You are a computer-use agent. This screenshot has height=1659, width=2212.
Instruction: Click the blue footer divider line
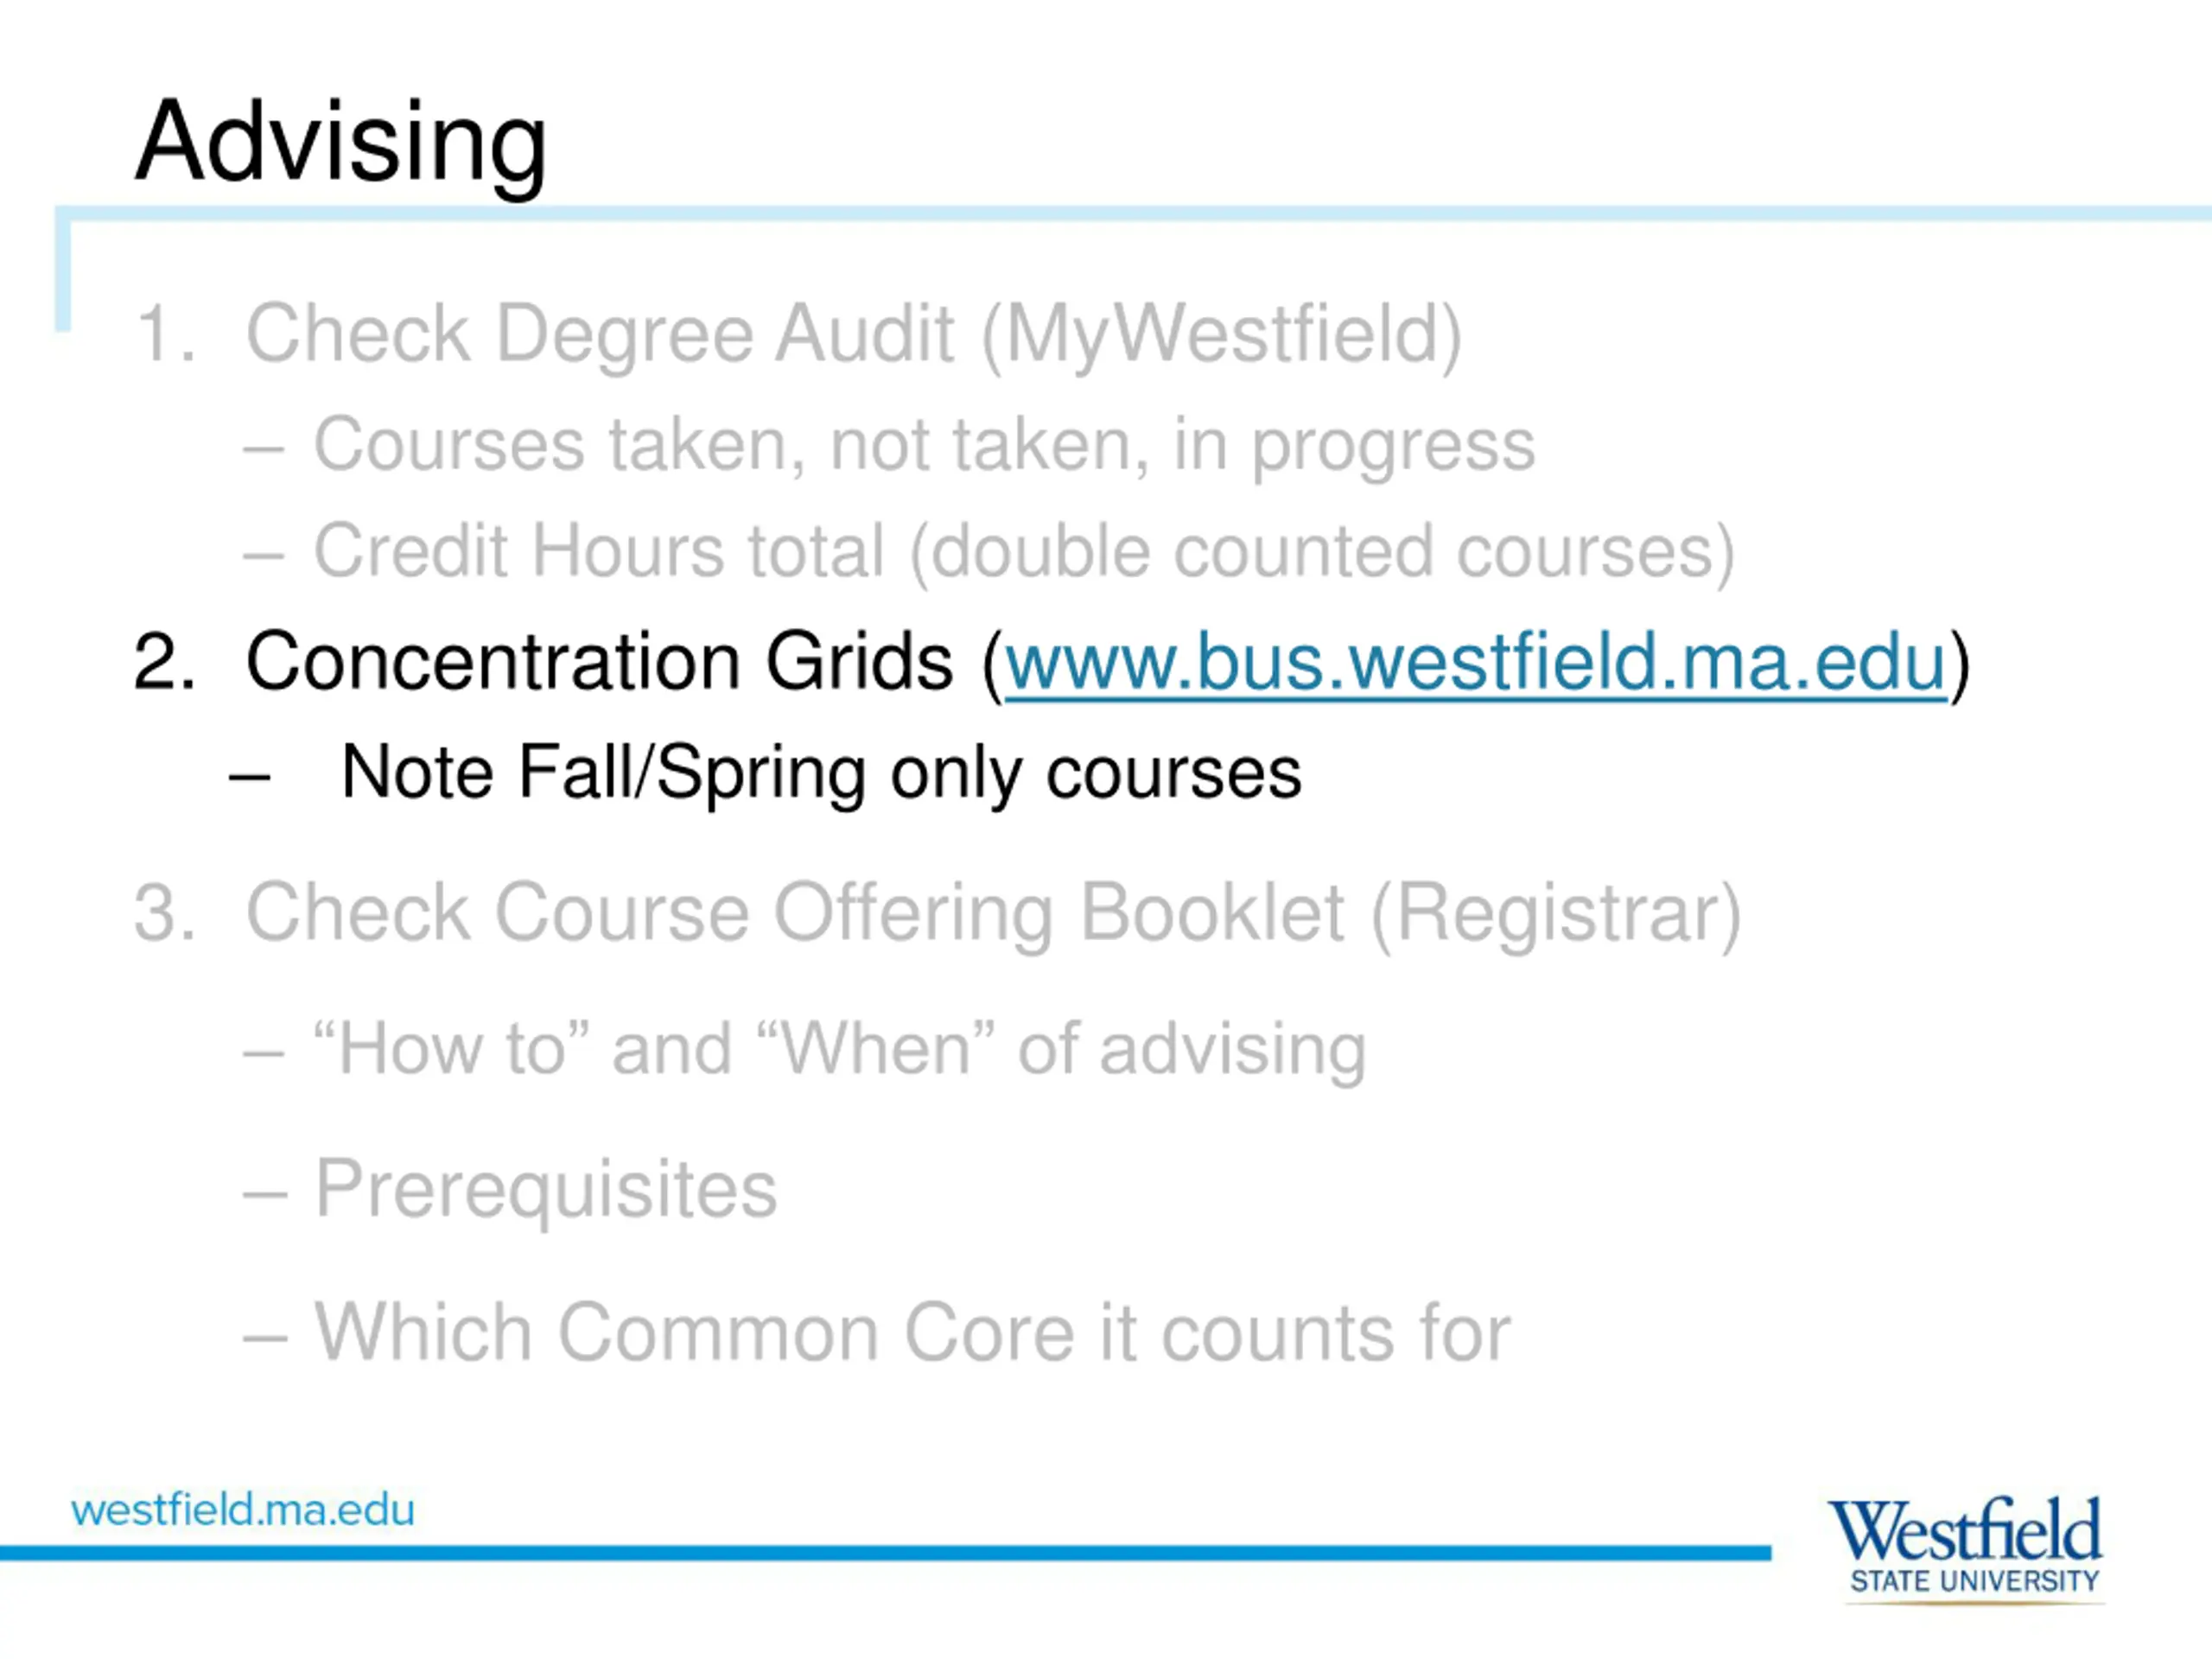click(x=885, y=1553)
